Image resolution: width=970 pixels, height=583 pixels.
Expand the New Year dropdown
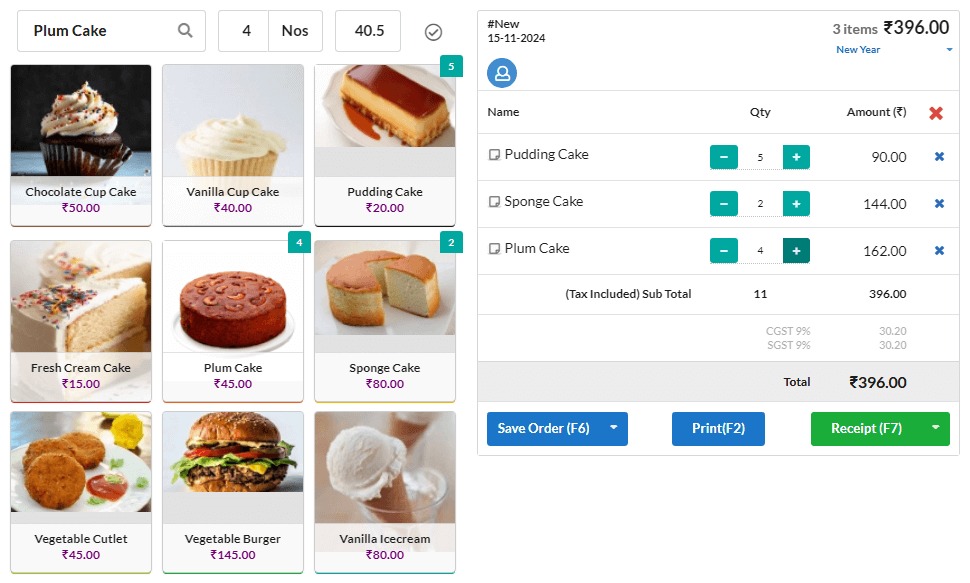(948, 50)
